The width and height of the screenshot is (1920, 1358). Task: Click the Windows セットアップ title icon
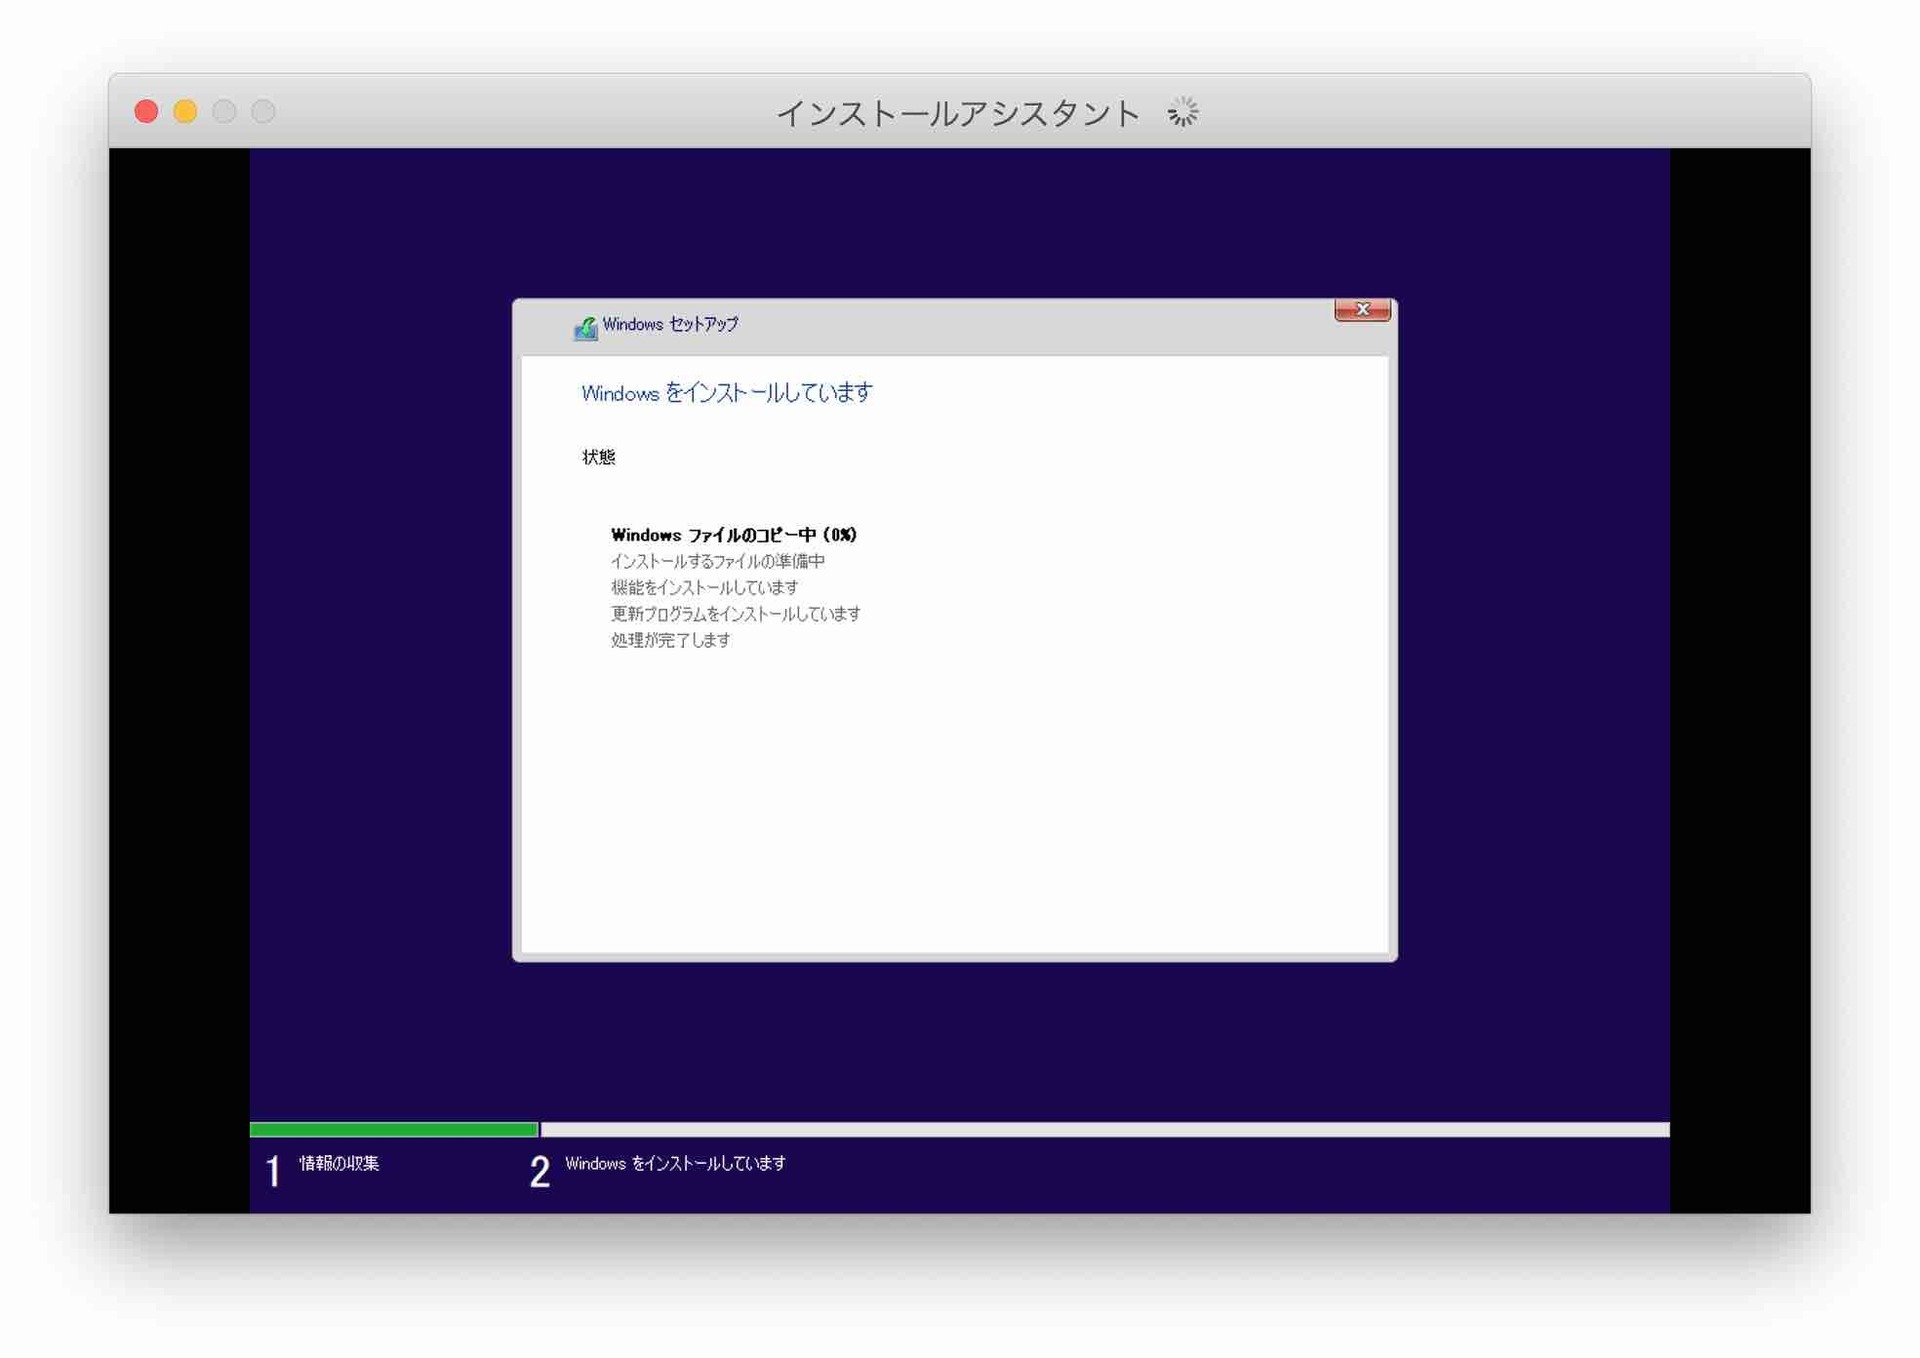585,327
